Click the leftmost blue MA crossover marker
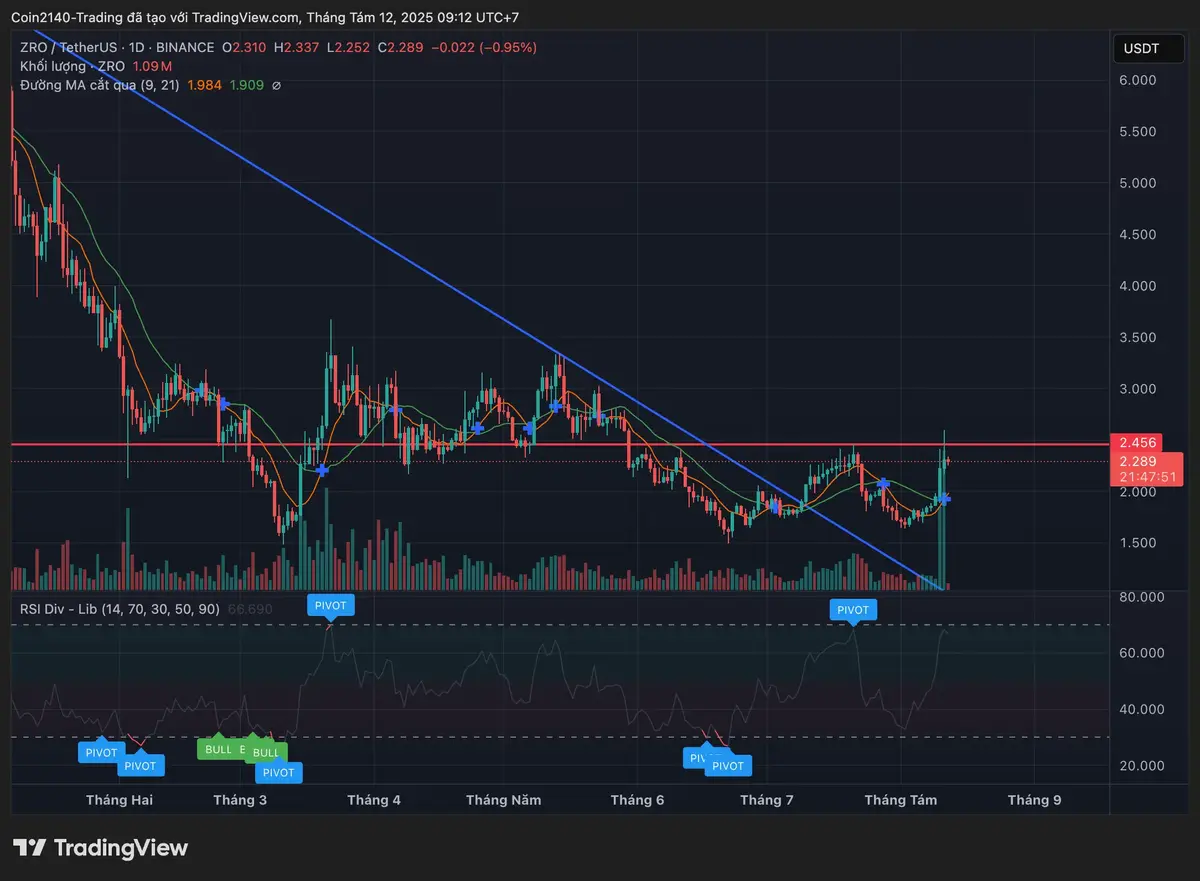The image size is (1200, 881). [x=223, y=403]
